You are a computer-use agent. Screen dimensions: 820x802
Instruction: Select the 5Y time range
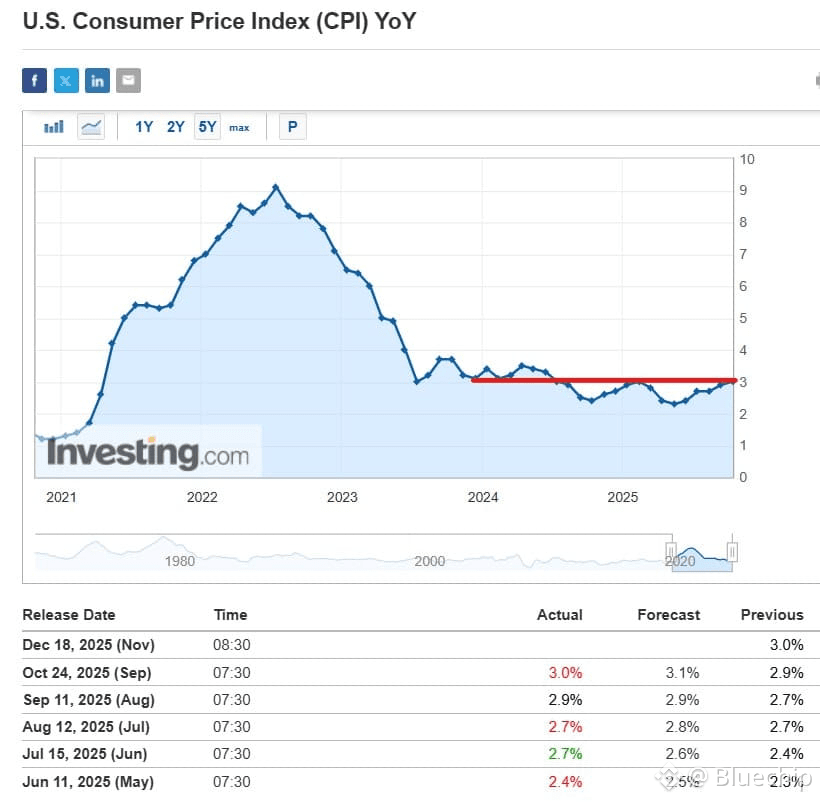207,127
